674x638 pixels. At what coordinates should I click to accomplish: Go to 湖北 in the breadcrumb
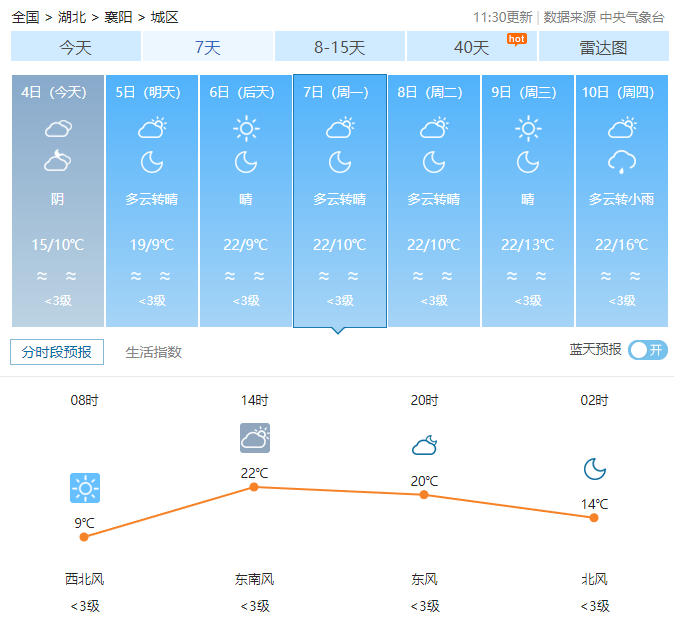pyautogui.click(x=72, y=17)
